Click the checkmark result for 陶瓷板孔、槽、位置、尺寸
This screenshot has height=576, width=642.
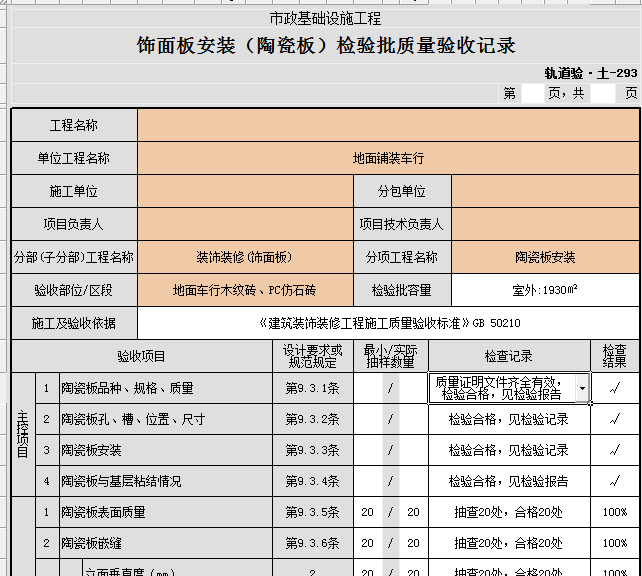pyautogui.click(x=615, y=419)
